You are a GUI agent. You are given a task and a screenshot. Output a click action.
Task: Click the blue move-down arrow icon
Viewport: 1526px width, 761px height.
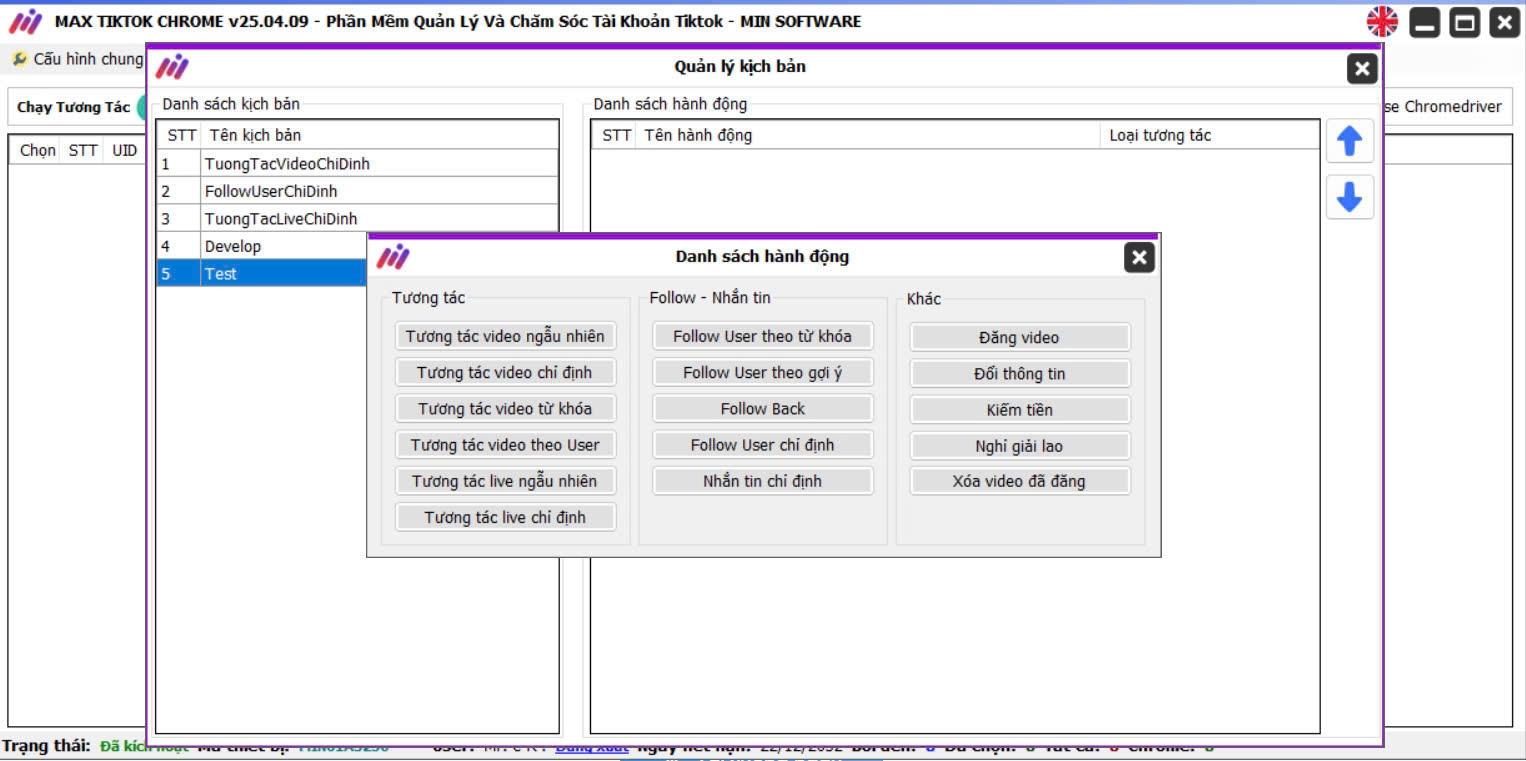coord(1349,198)
